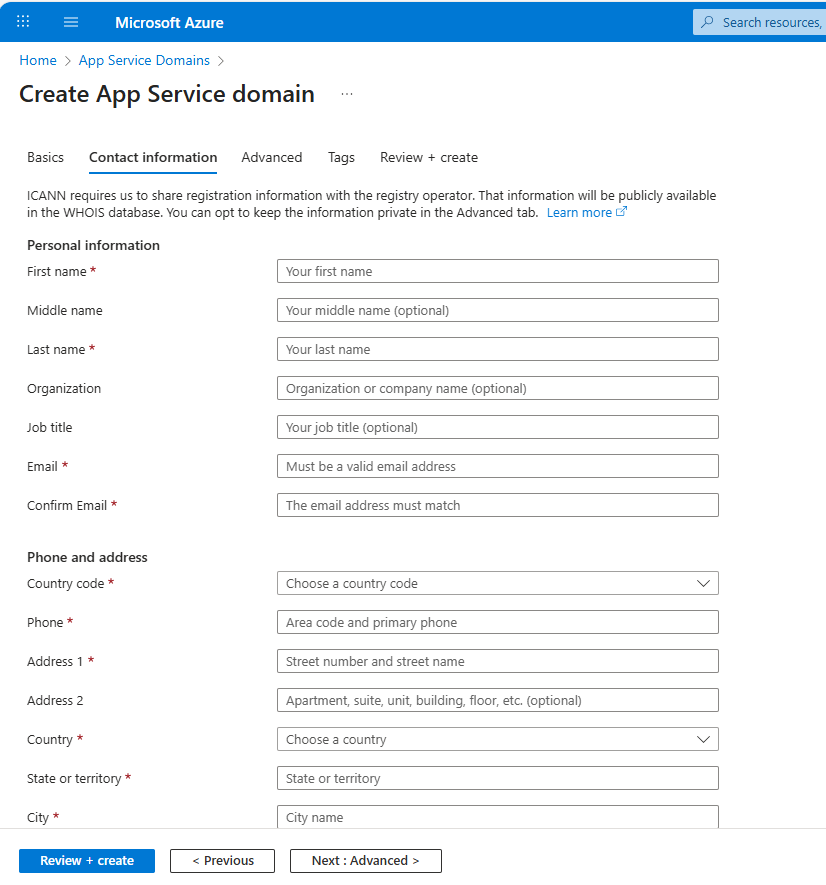This screenshot has width=826, height=885.
Task: Open the Learn more link
Action: (579, 213)
